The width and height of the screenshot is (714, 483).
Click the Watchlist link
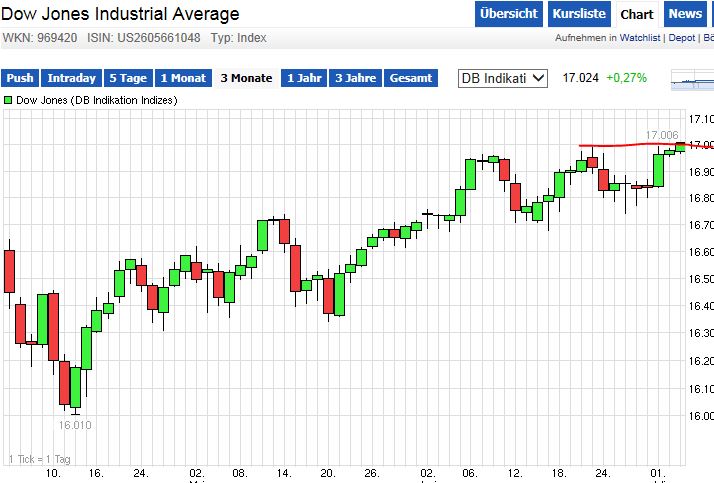[640, 38]
